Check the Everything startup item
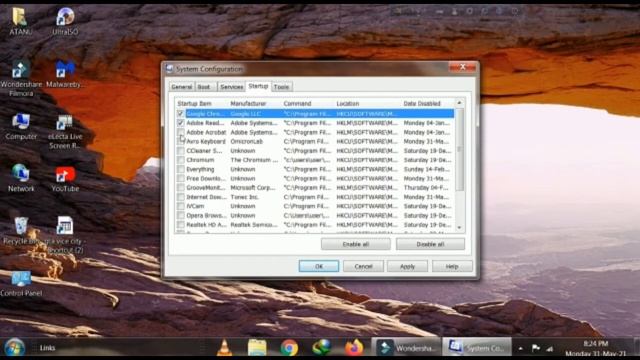 pyautogui.click(x=180, y=169)
